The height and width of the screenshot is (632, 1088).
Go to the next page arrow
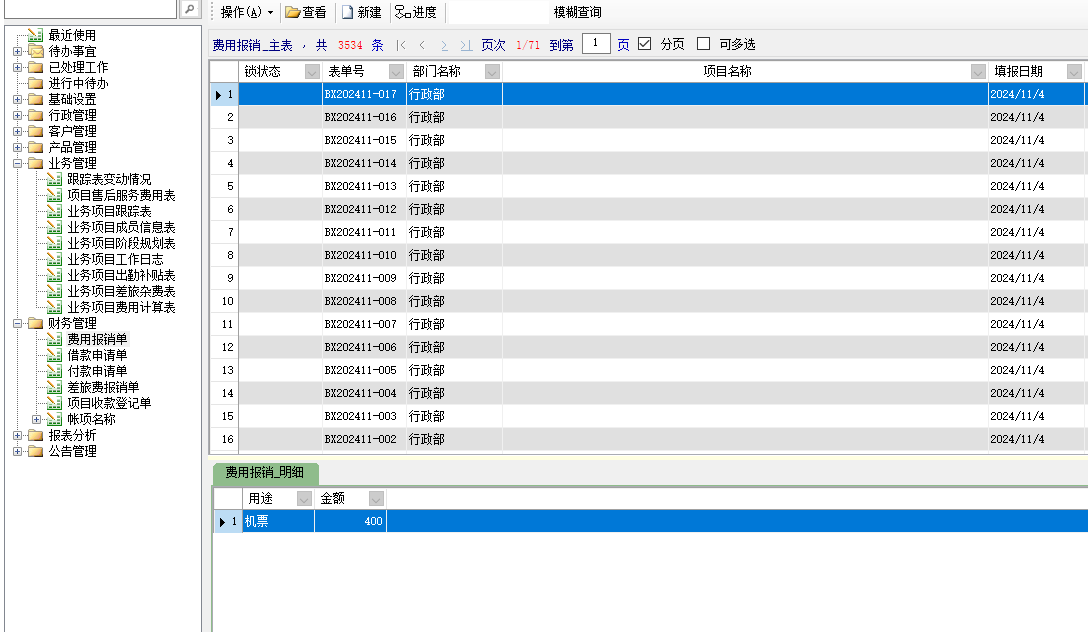click(444, 45)
